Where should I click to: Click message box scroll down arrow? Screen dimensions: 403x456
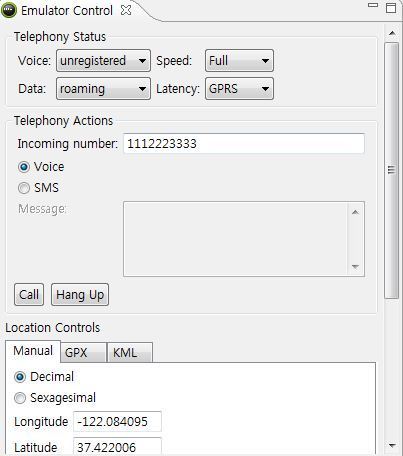click(x=355, y=266)
